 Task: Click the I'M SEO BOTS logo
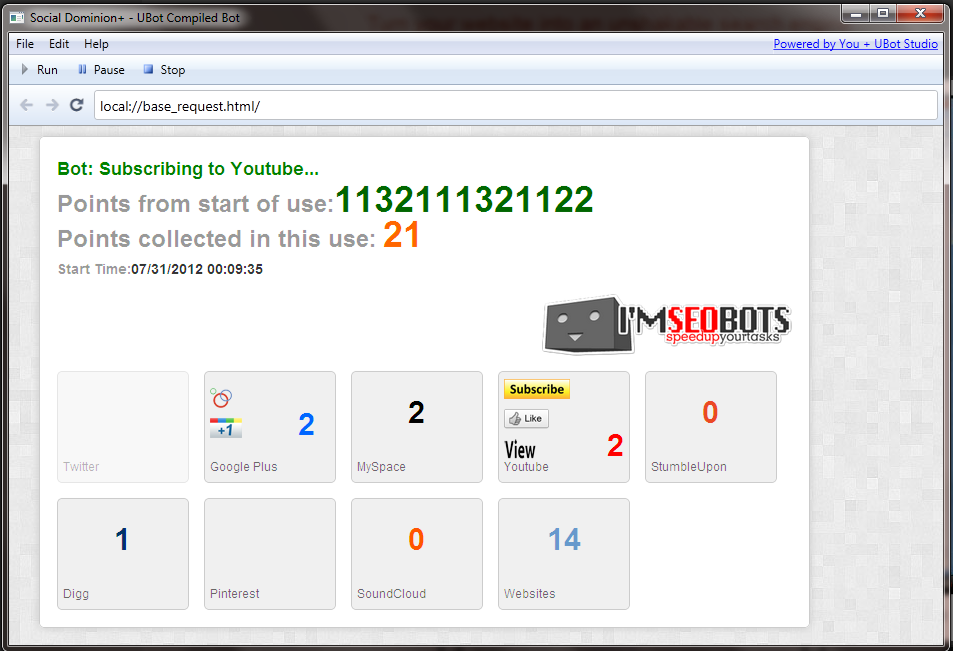pyautogui.click(x=667, y=325)
